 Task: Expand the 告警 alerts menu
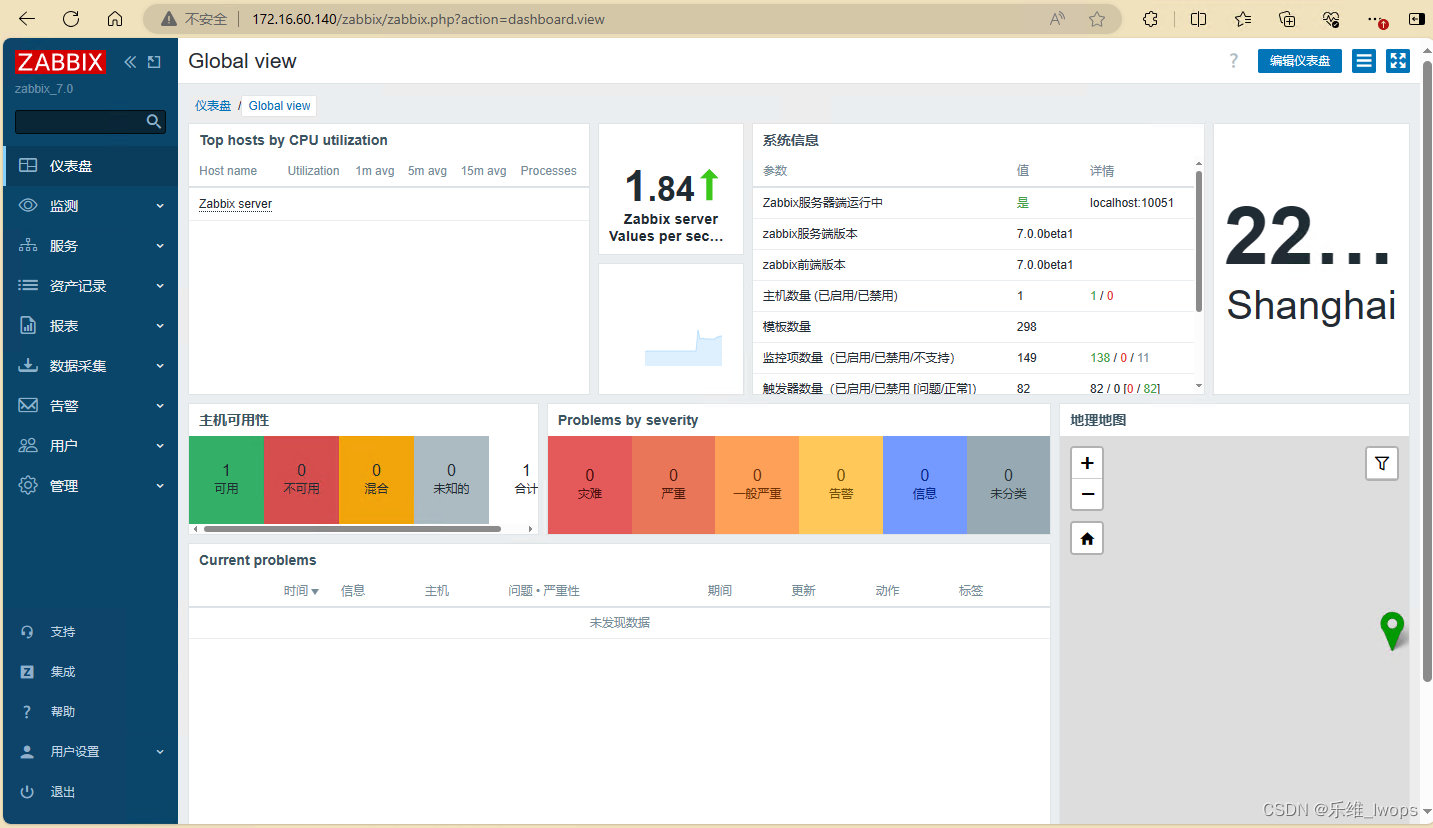click(x=90, y=406)
